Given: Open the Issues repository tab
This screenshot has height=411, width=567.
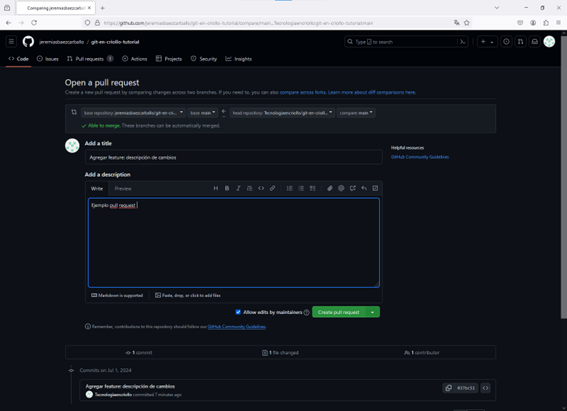Looking at the screenshot, I should [48, 59].
